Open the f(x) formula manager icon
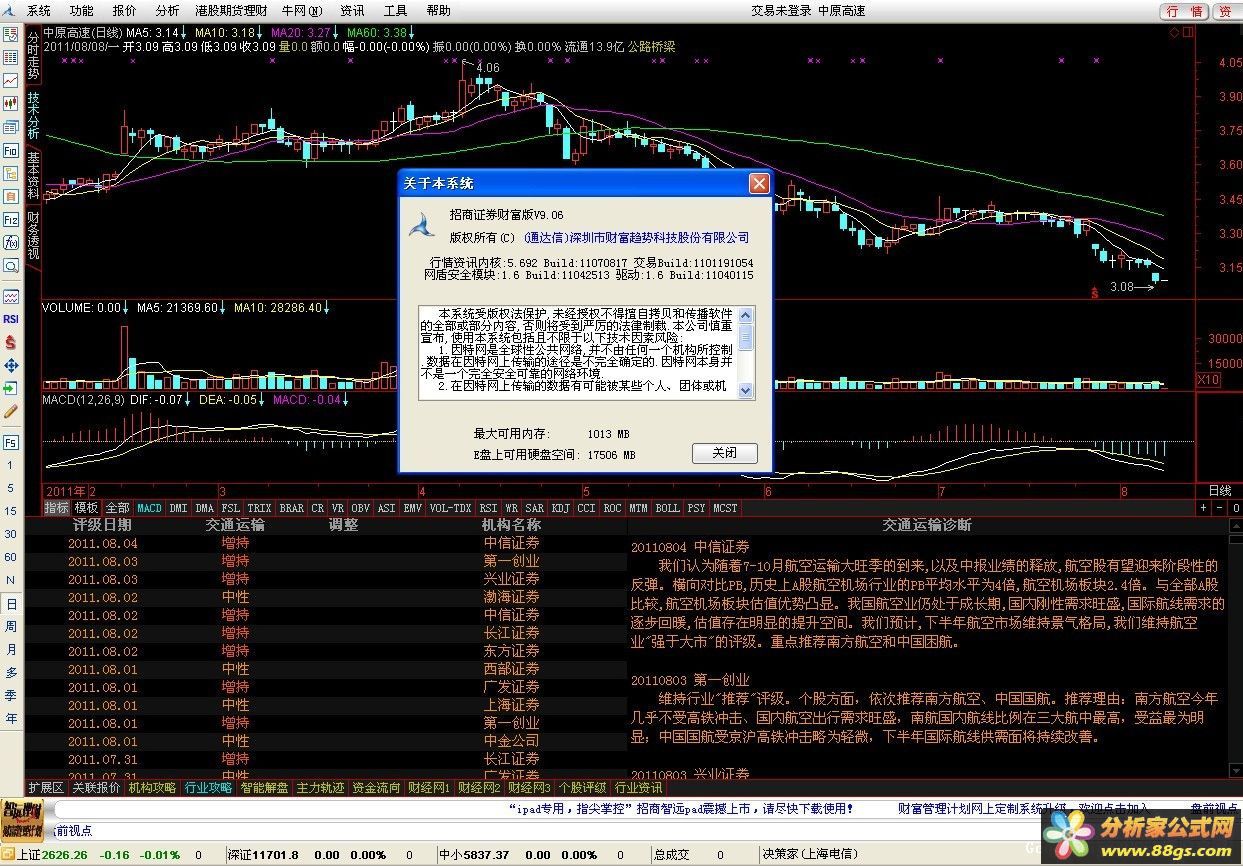 pos(11,243)
